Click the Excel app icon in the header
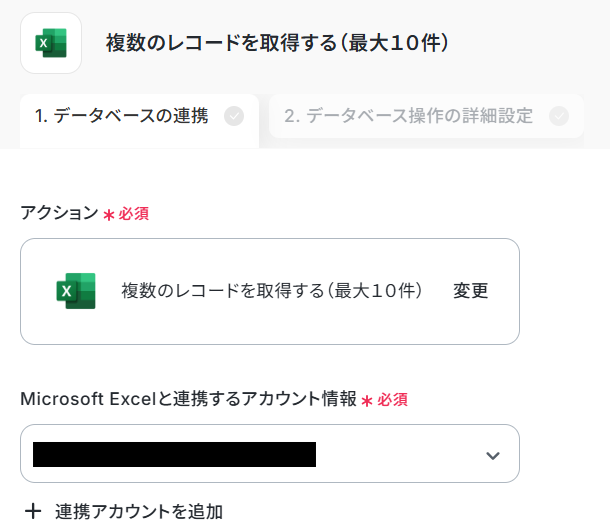The height and width of the screenshot is (532, 610). click(51, 43)
